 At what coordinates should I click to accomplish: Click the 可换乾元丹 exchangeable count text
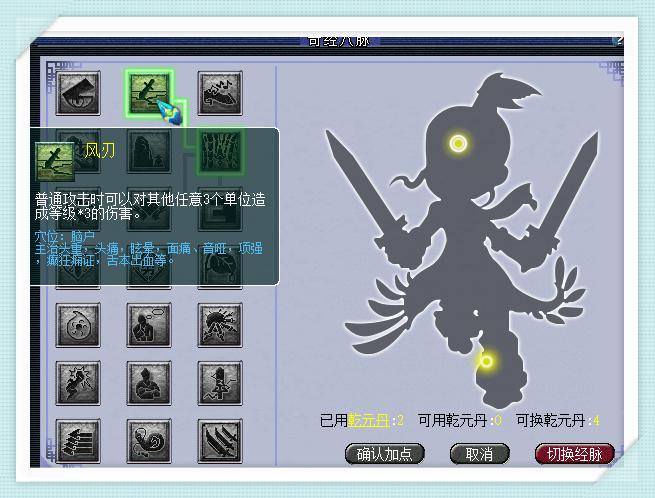click(558, 420)
